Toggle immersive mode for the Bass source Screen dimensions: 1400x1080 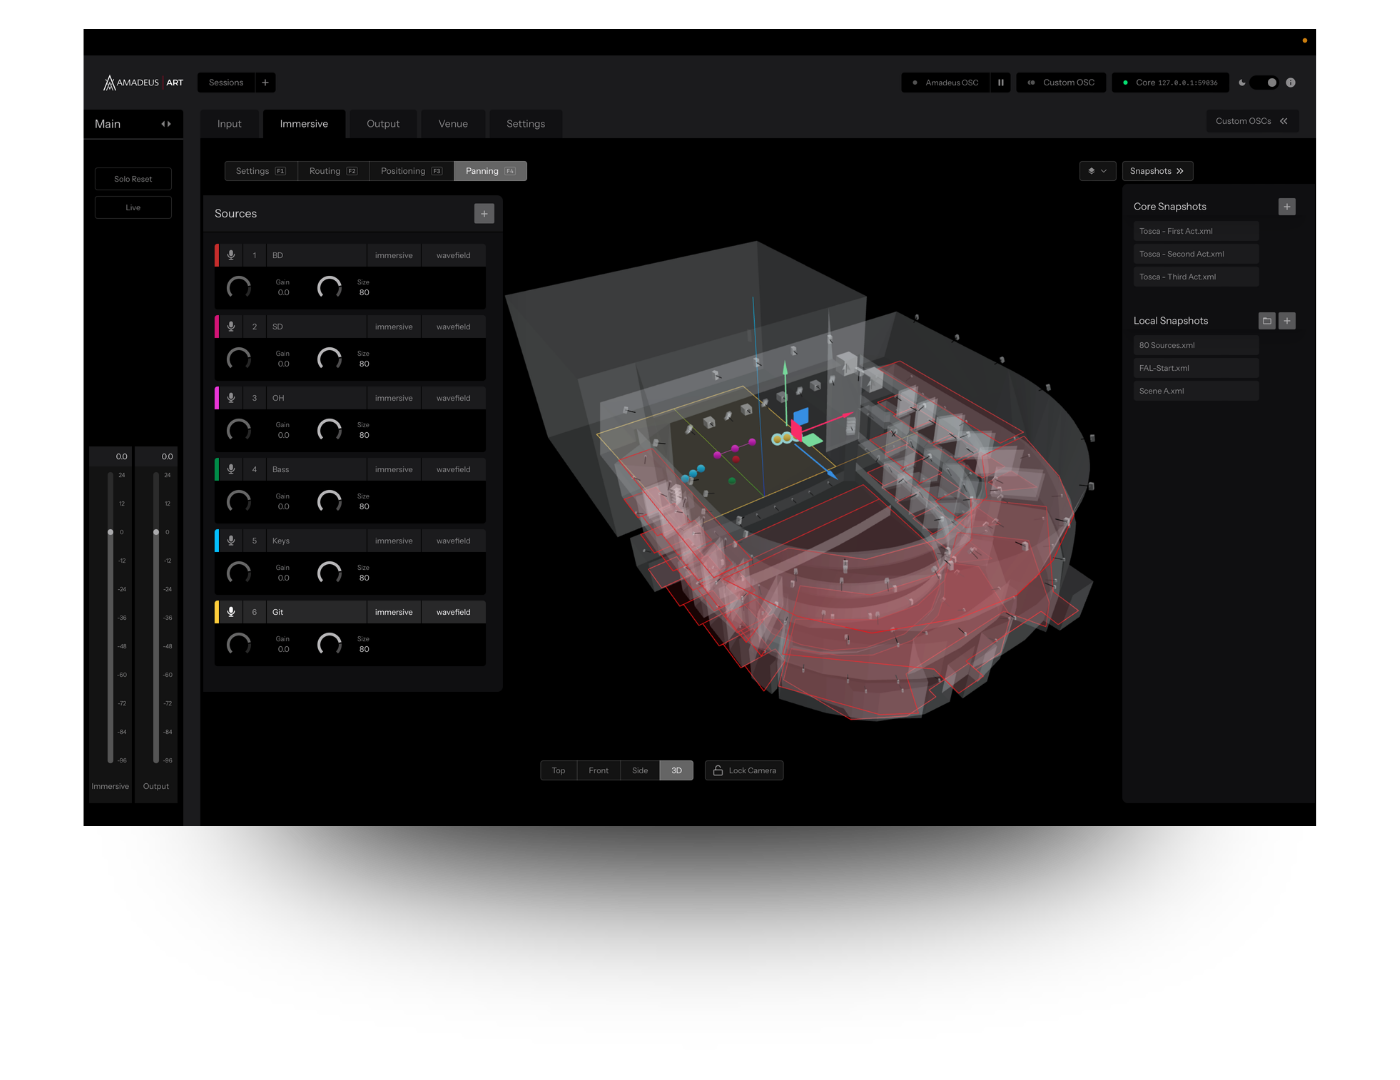(x=393, y=470)
